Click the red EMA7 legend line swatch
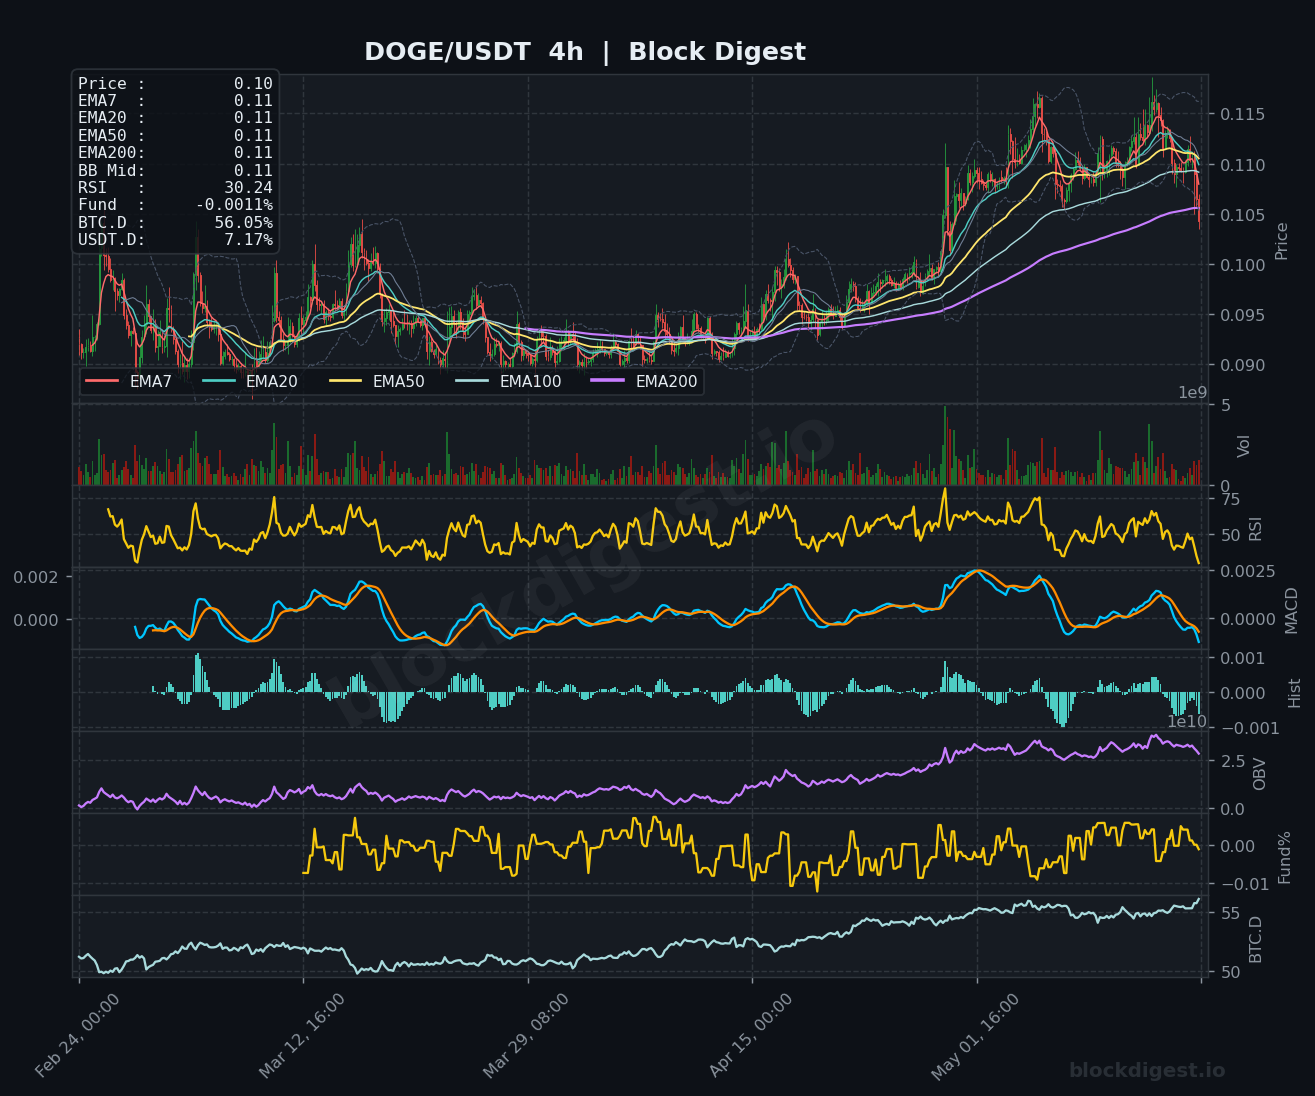Viewport: 1315px width, 1096px height. (x=102, y=381)
